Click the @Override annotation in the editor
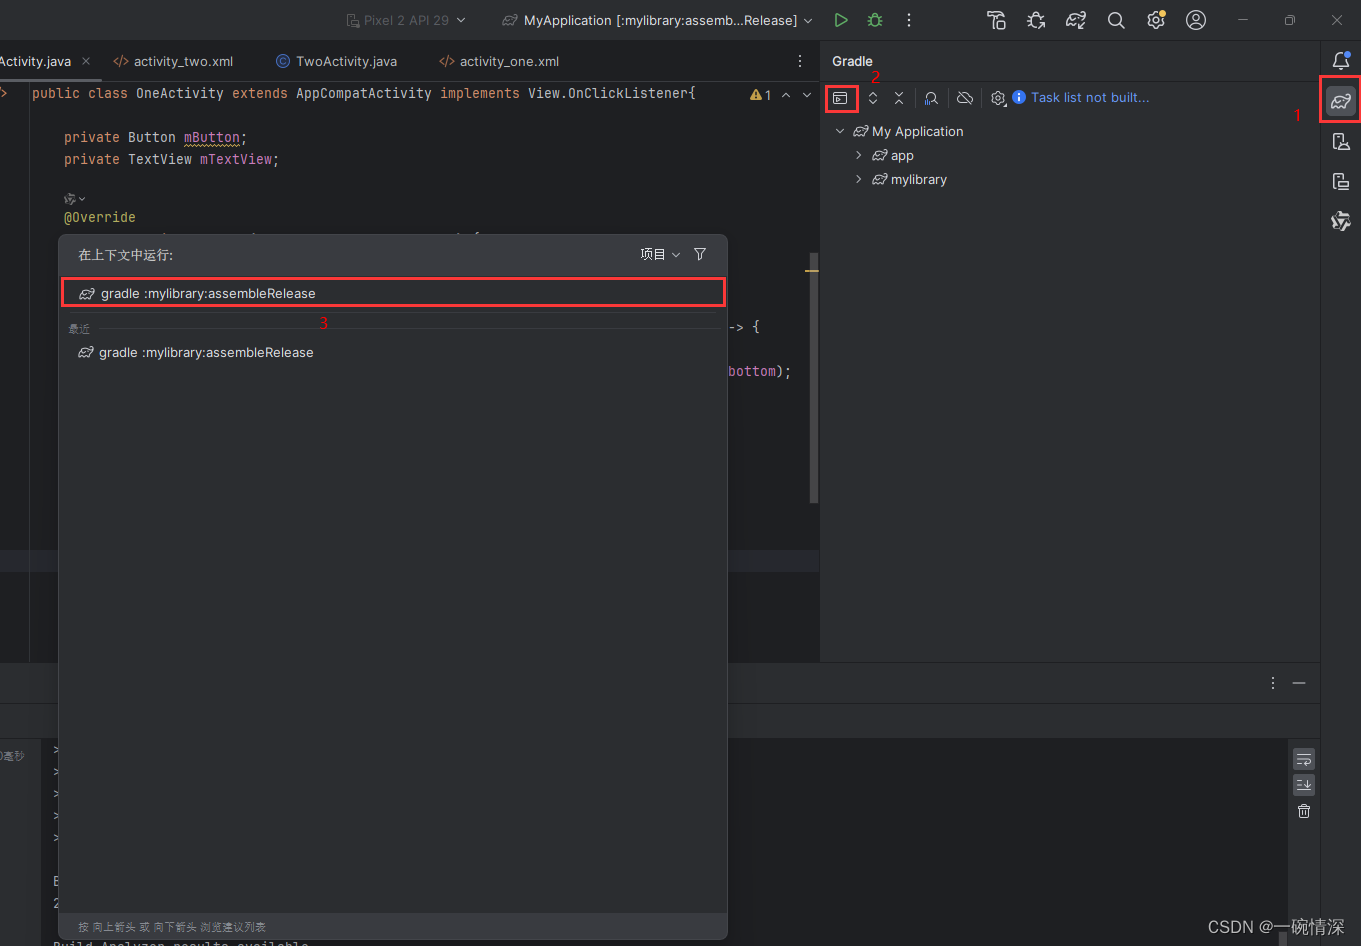The image size is (1361, 946). point(100,217)
